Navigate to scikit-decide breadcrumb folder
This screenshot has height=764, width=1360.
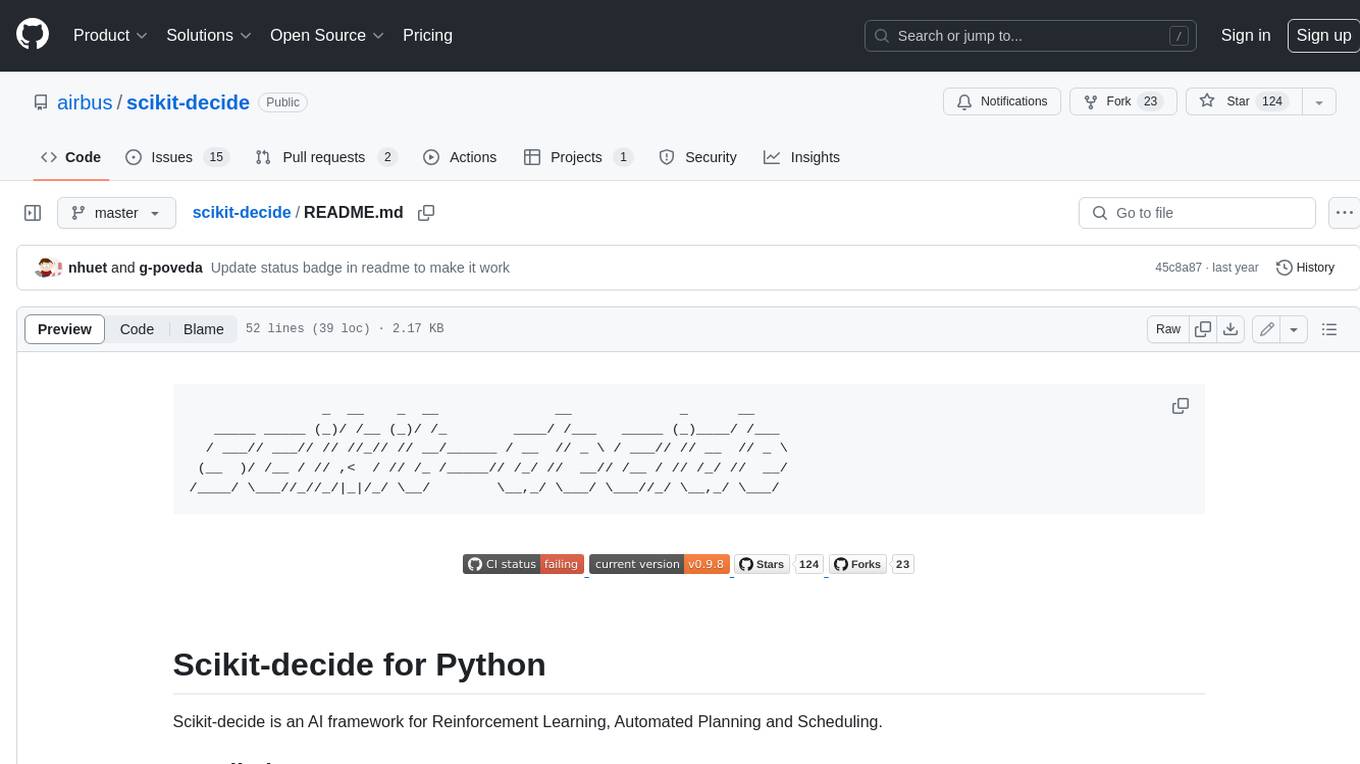(241, 213)
